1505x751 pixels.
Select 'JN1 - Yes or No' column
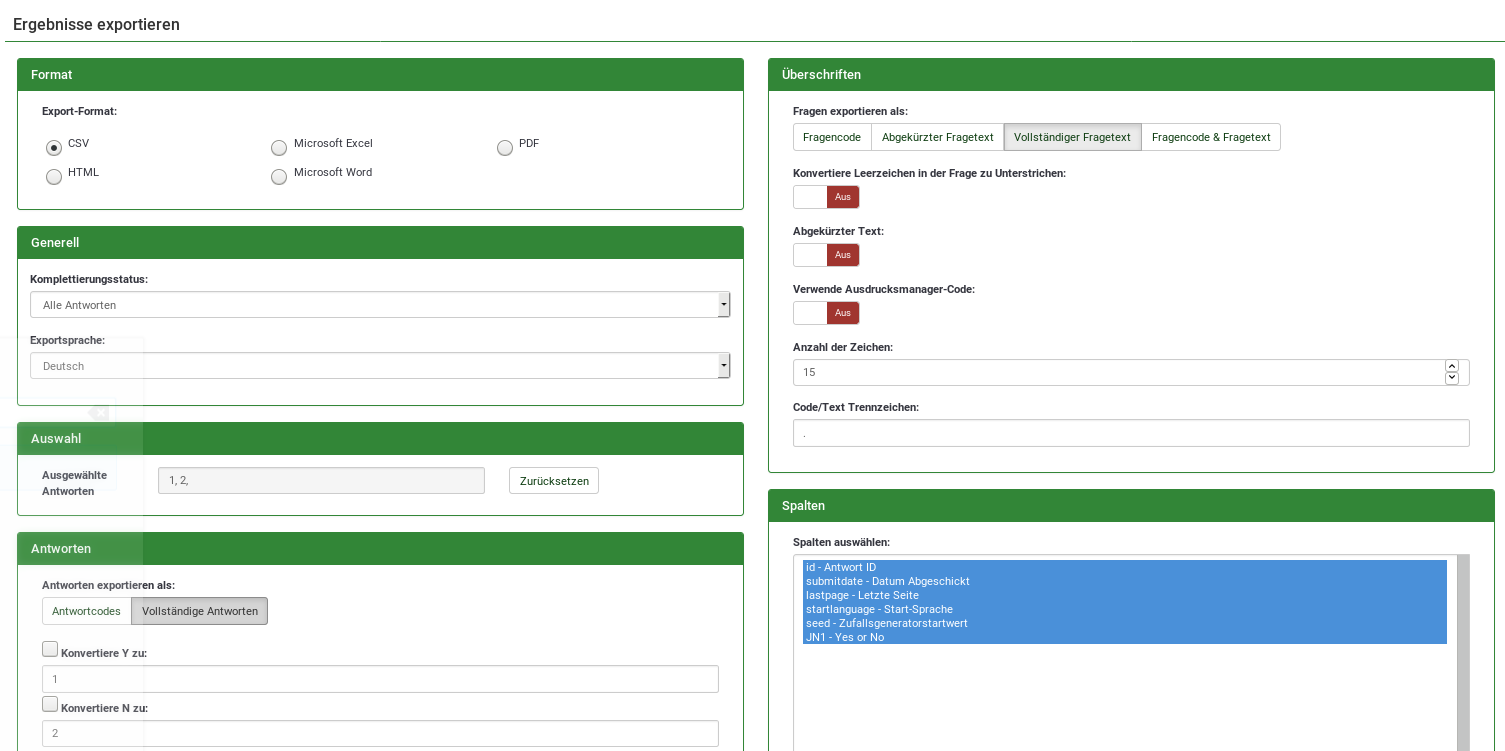(845, 637)
